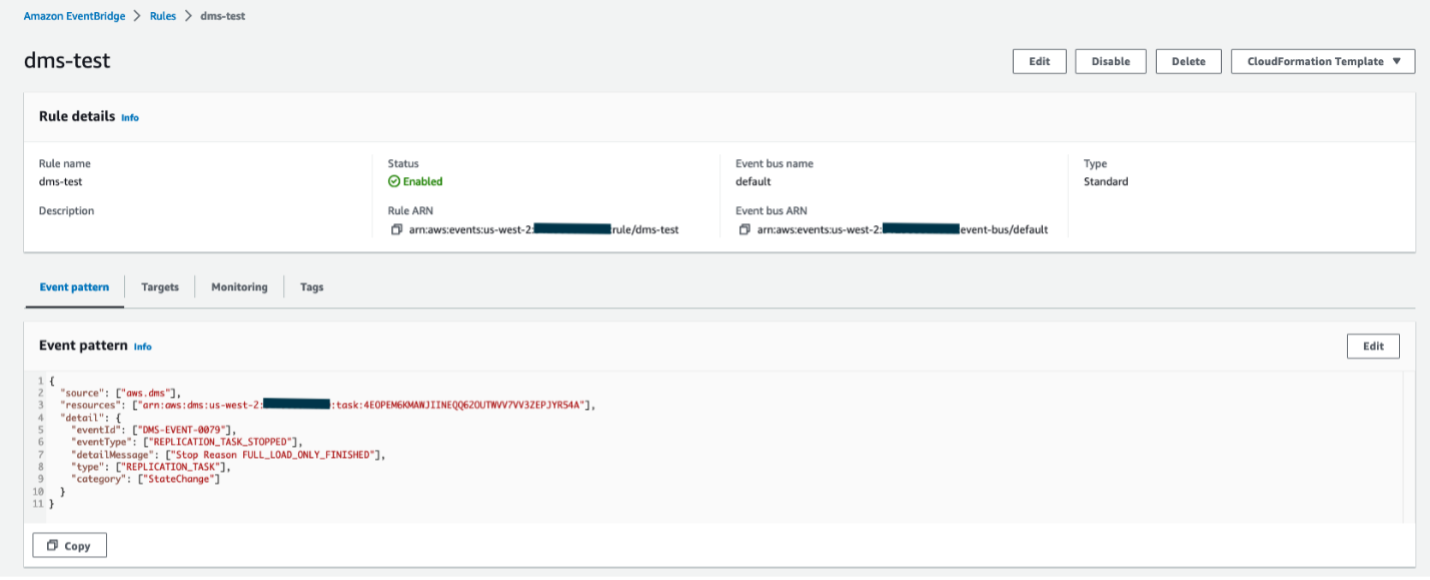Click the Rule name value dms-test
The image size is (1430, 580).
pyautogui.click(x=61, y=182)
